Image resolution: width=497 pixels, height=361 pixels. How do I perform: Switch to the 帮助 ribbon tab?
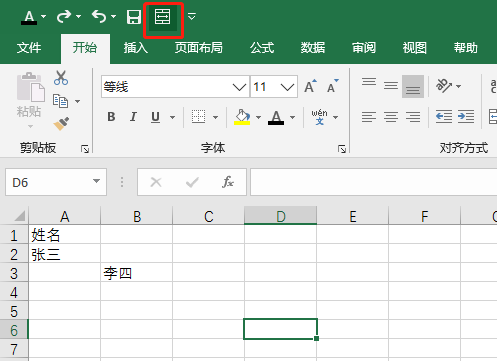point(466,48)
